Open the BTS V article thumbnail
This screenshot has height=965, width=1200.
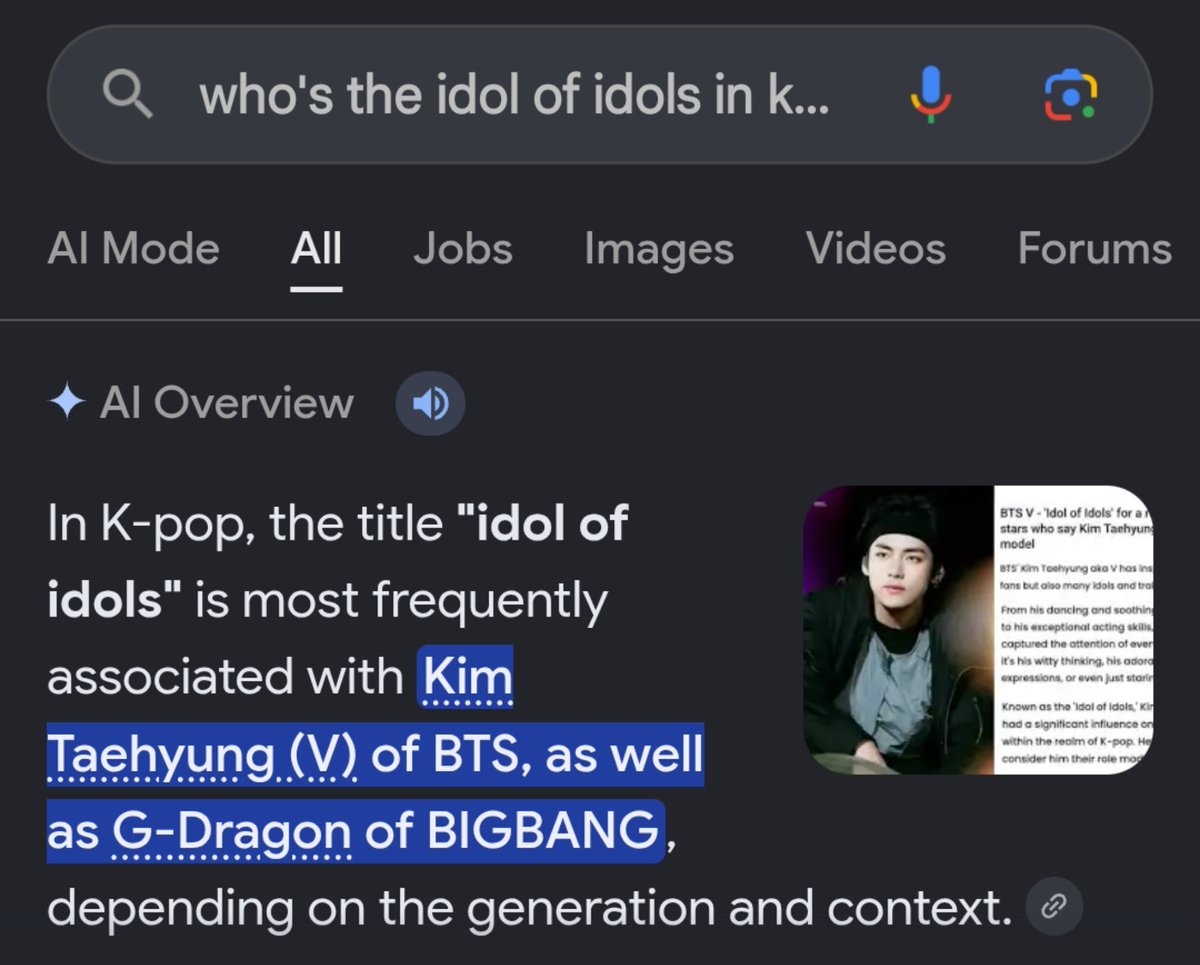click(978, 630)
